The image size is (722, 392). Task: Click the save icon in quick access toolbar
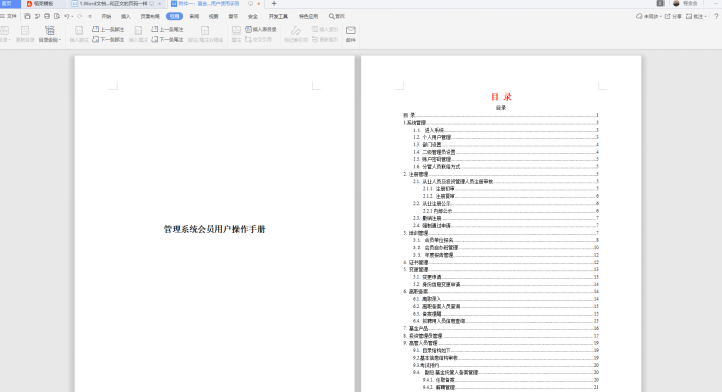[x=27, y=16]
